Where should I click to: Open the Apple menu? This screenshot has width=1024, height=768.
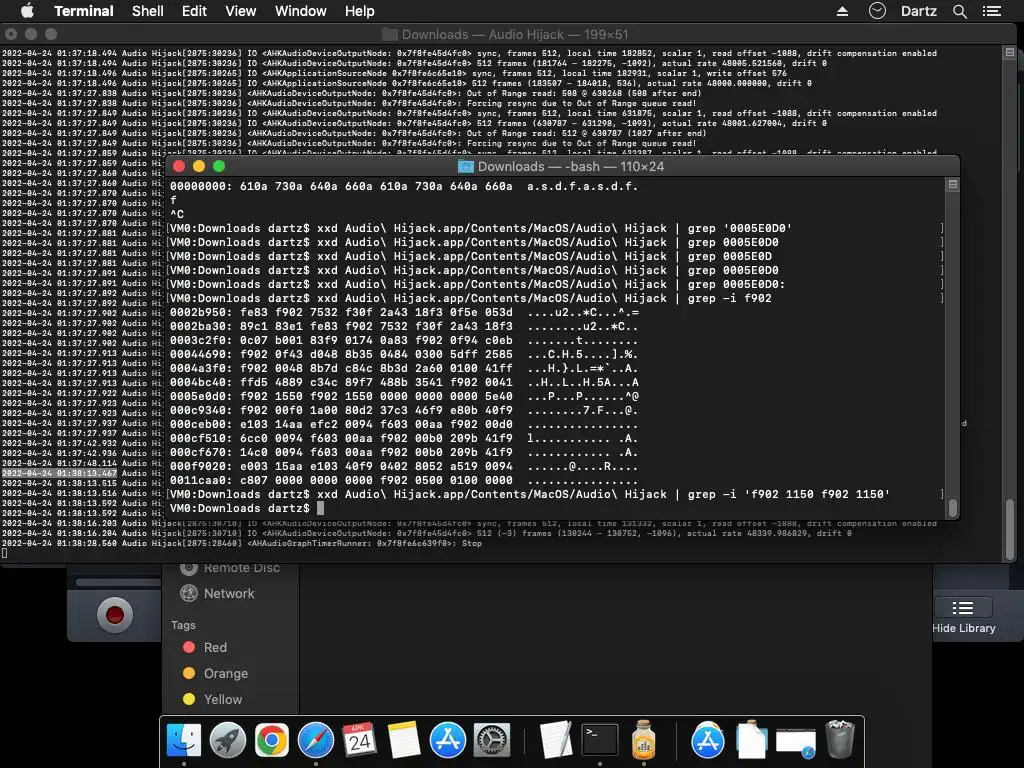[x=27, y=11]
